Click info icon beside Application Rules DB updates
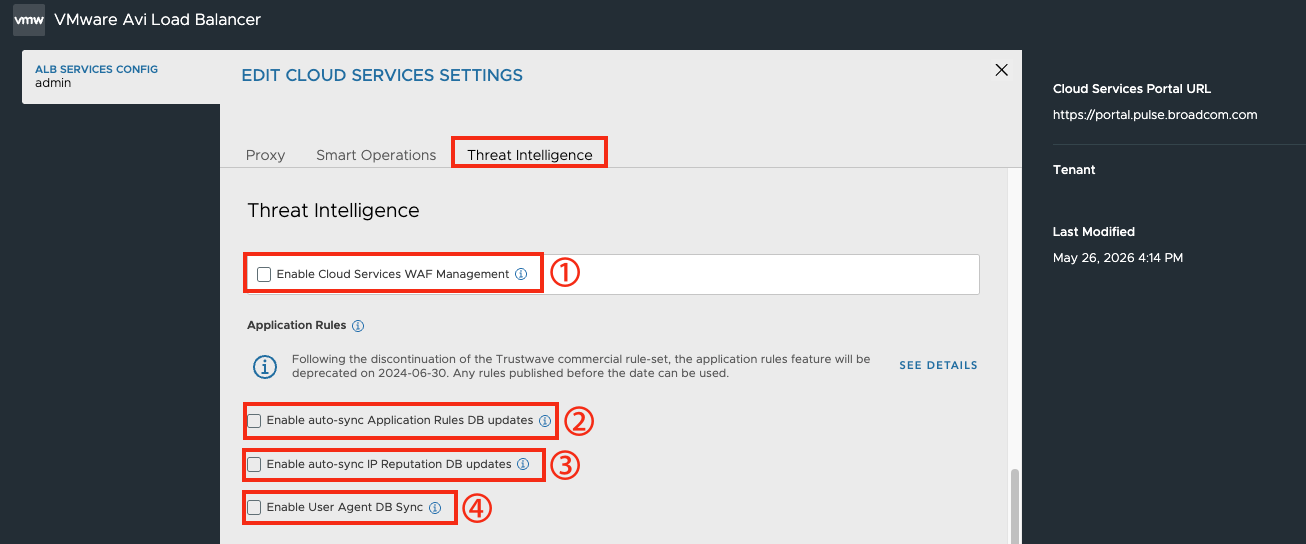 click(x=545, y=421)
